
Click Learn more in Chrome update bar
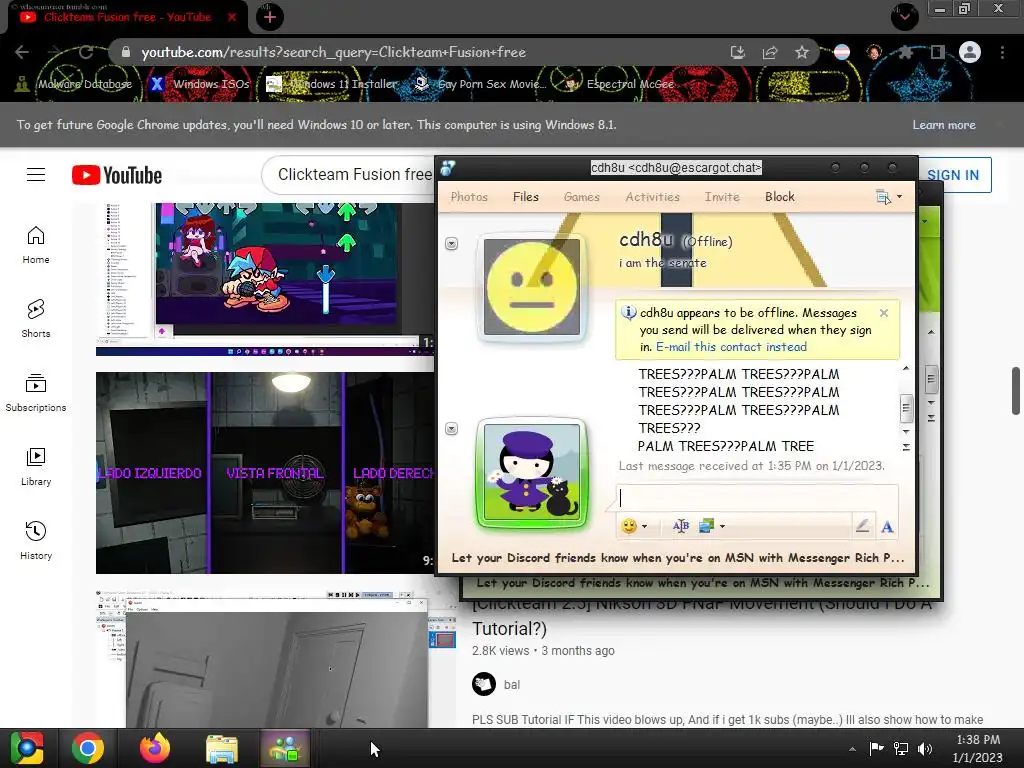(944, 125)
